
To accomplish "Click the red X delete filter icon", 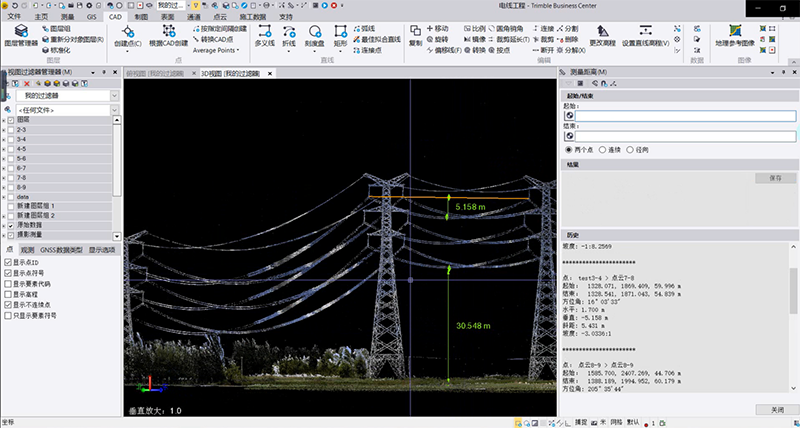I will [x=27, y=84].
